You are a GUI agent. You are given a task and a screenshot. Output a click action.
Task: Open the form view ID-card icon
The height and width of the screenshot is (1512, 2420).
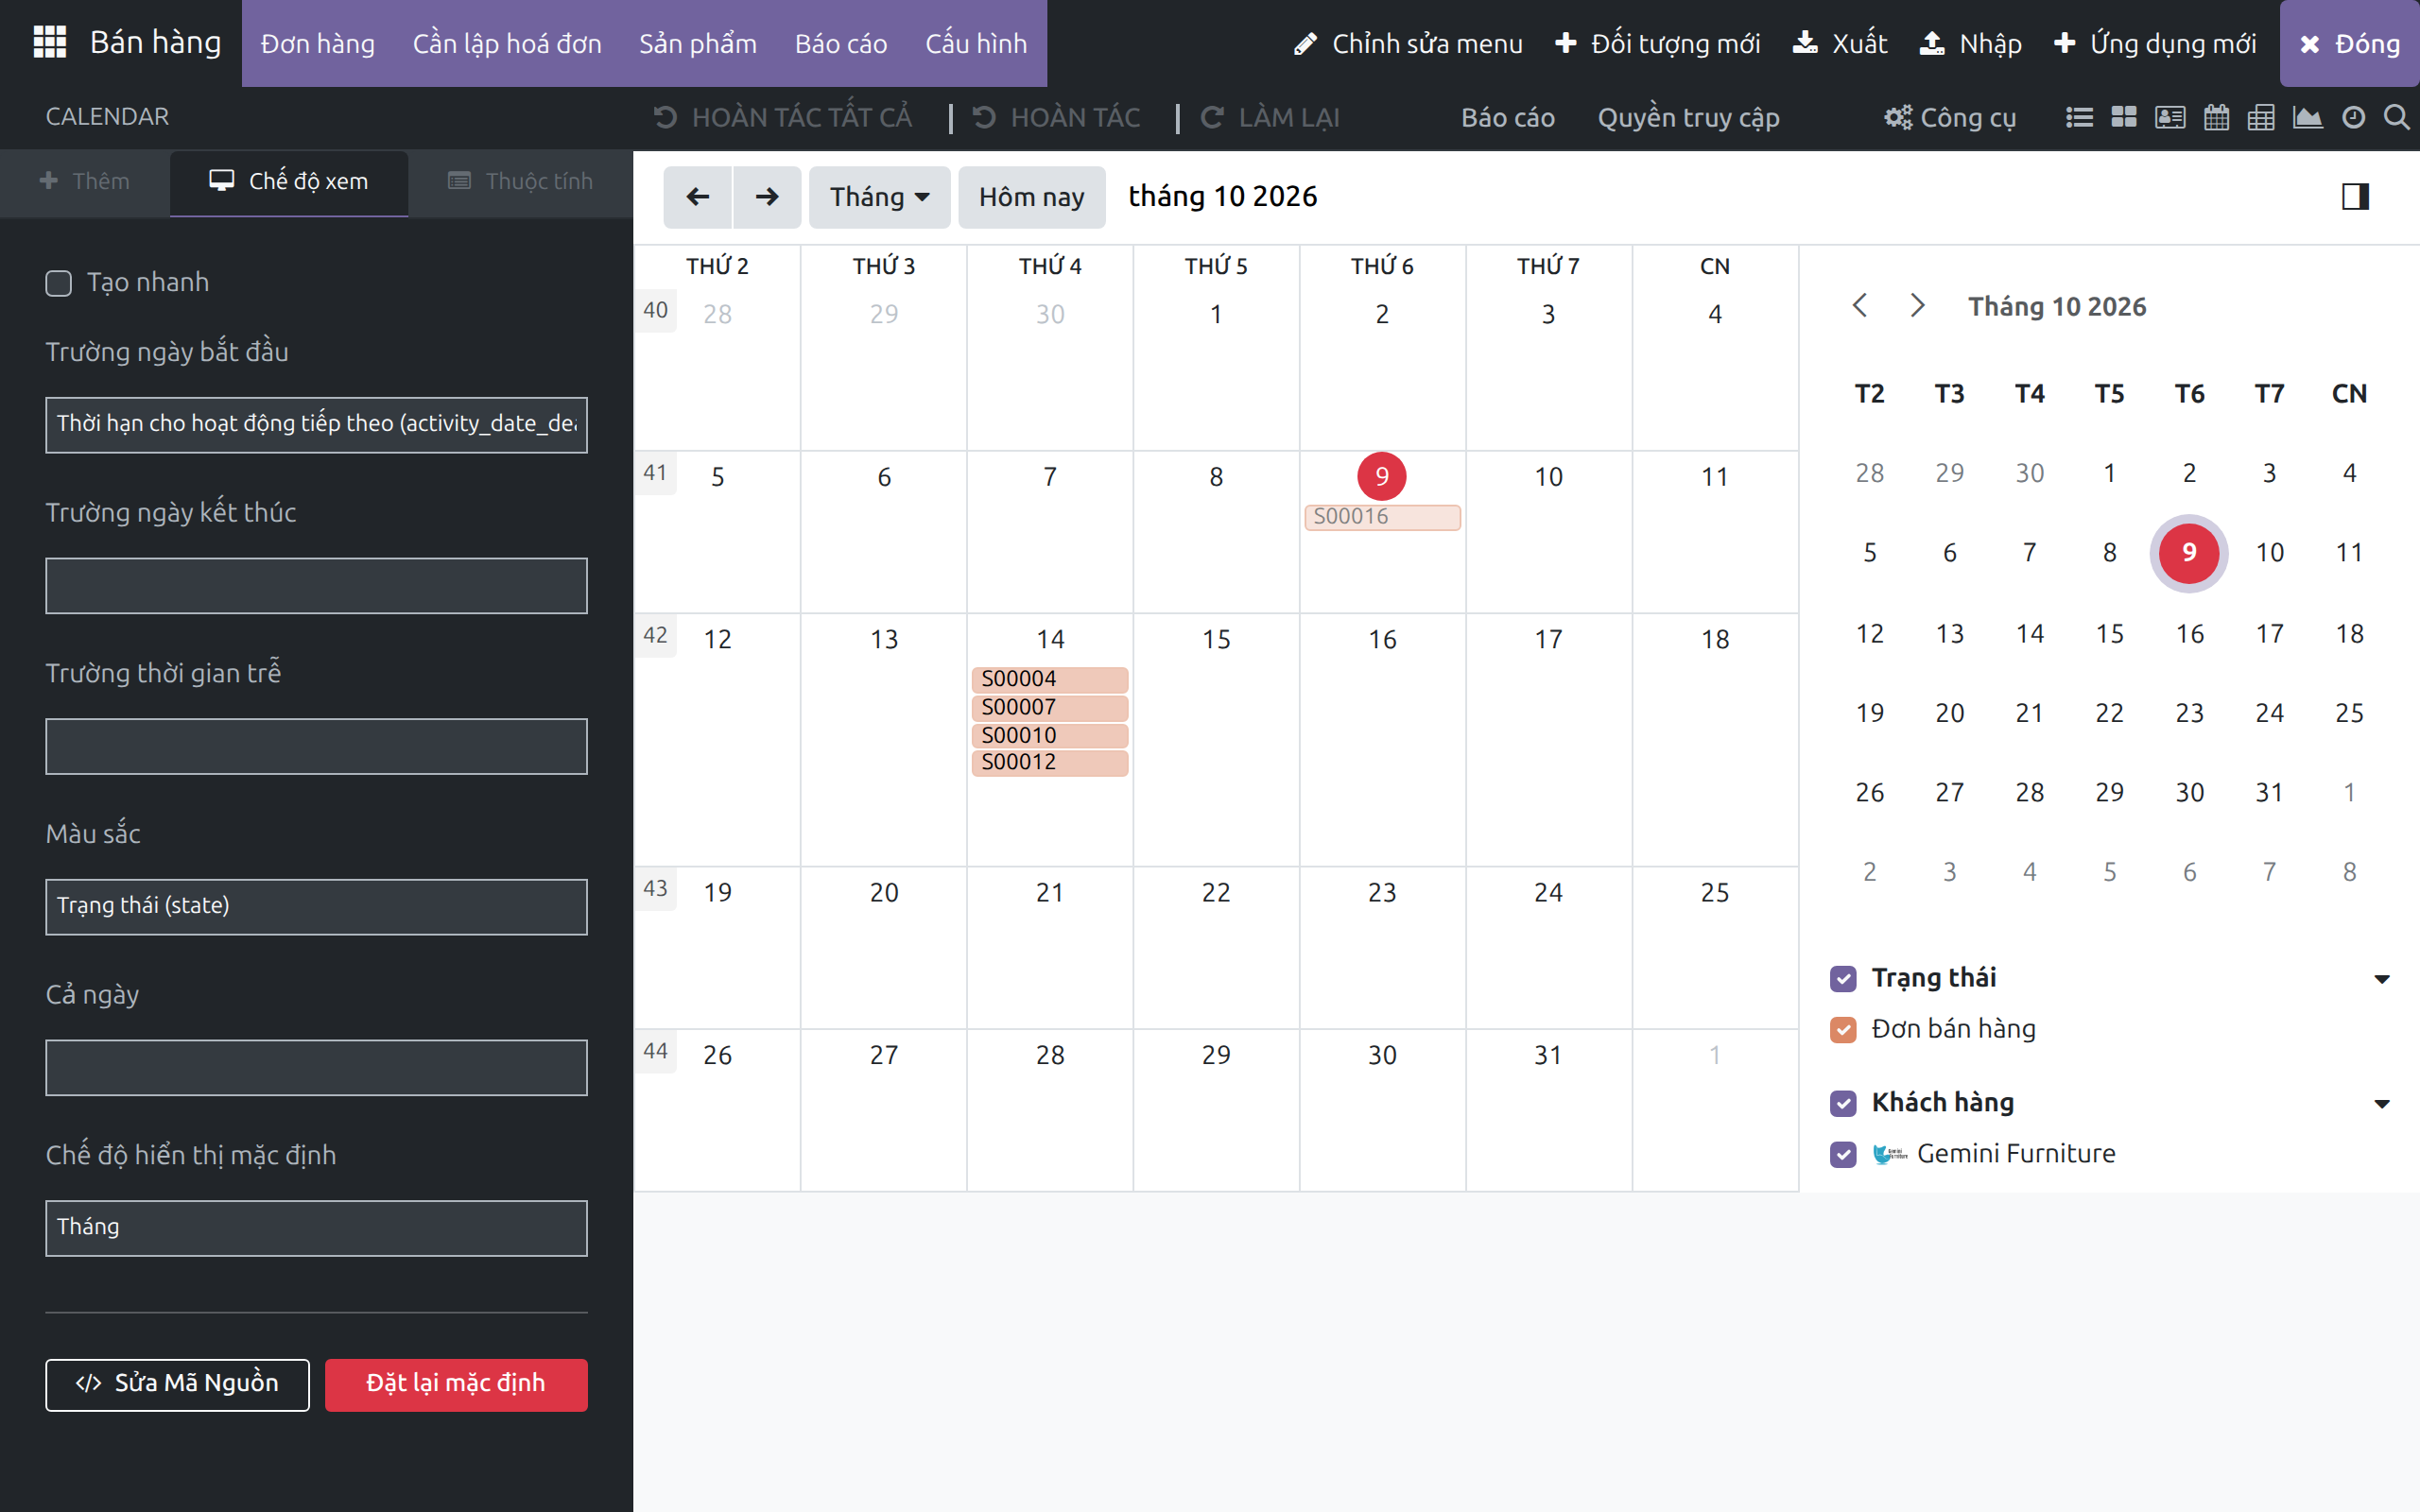pos(2169,118)
